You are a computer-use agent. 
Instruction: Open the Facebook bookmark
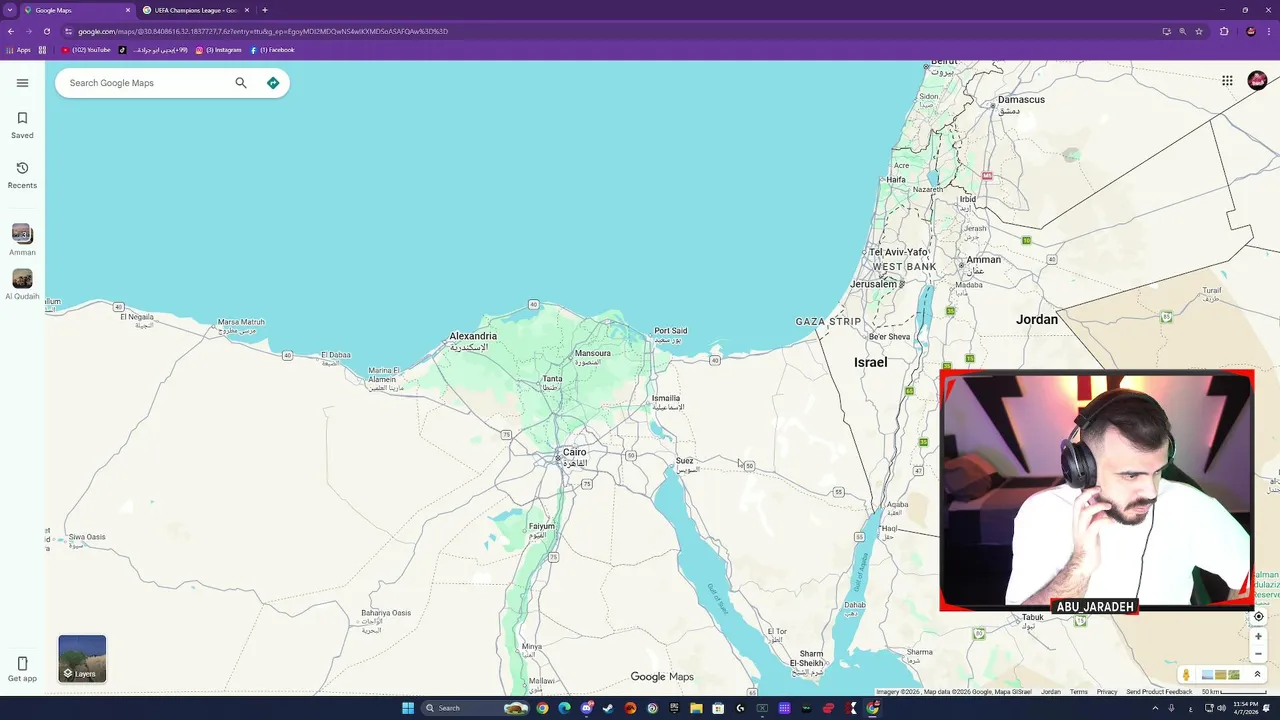272,50
